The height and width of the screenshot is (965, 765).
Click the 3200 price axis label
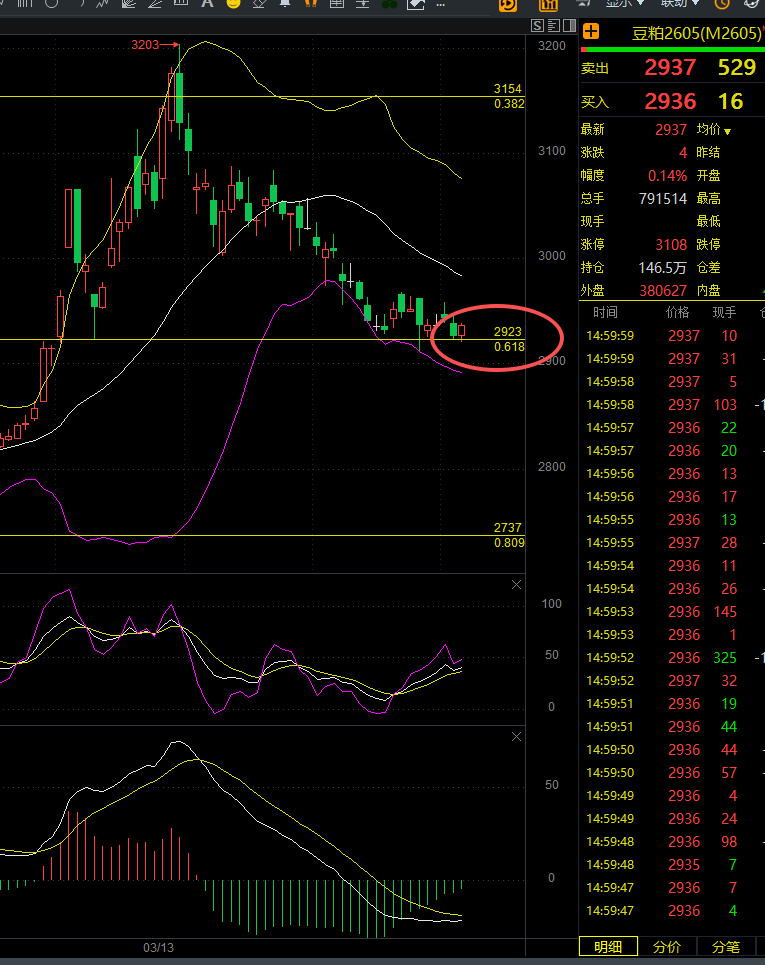[x=551, y=46]
